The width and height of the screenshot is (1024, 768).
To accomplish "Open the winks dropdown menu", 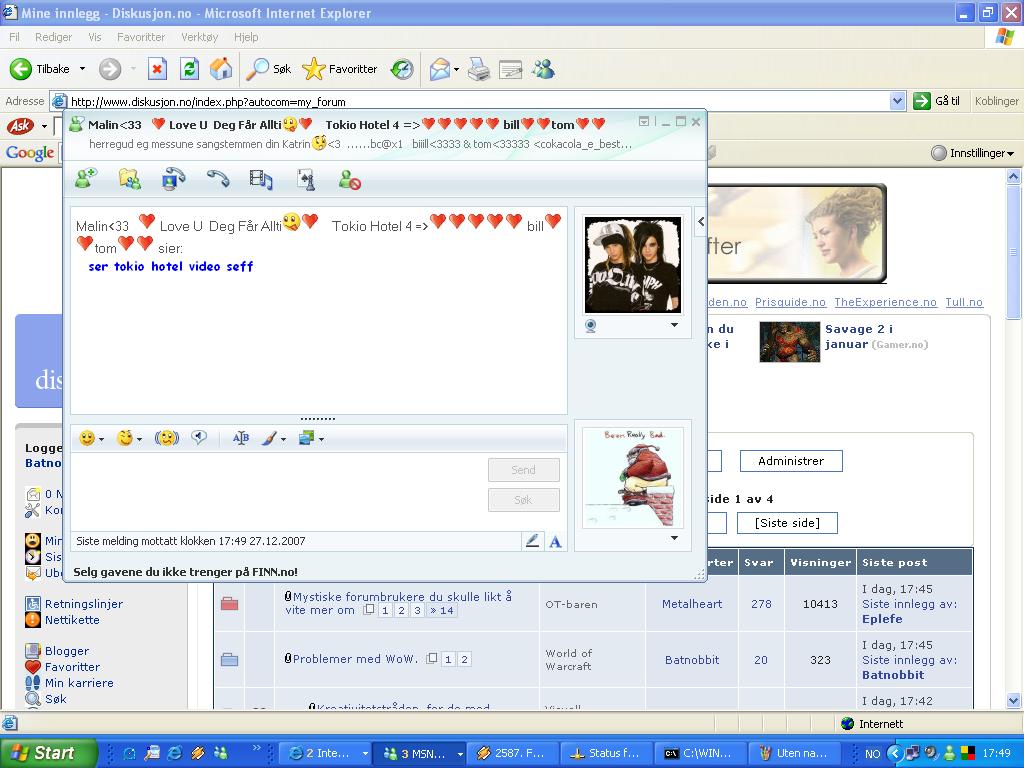I will tap(139, 439).
